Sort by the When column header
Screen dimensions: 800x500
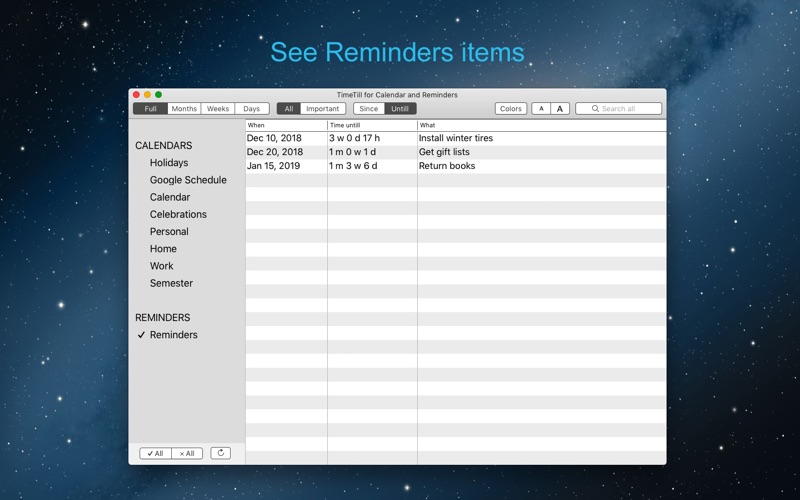[x=286, y=125]
